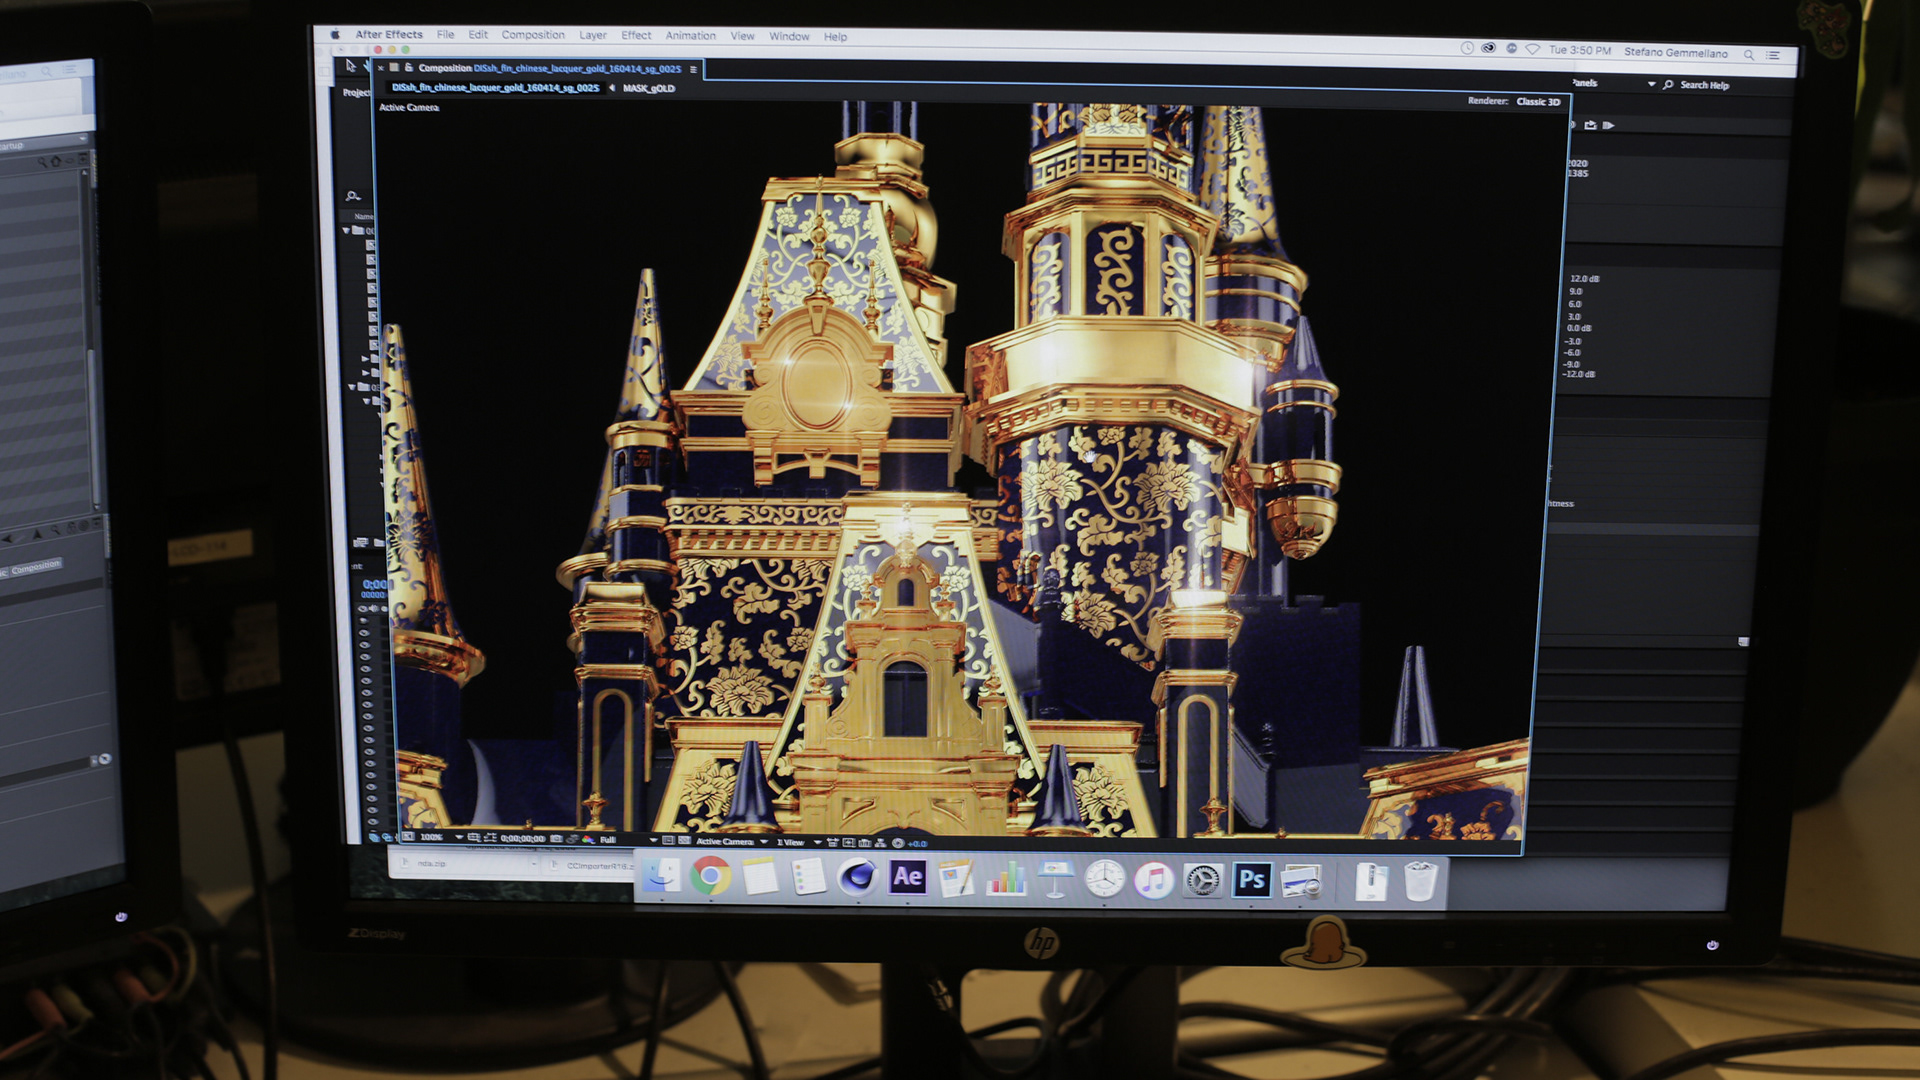Open the magnification 100% dropdown
Screen dimensions: 1920x1080
click(441, 837)
